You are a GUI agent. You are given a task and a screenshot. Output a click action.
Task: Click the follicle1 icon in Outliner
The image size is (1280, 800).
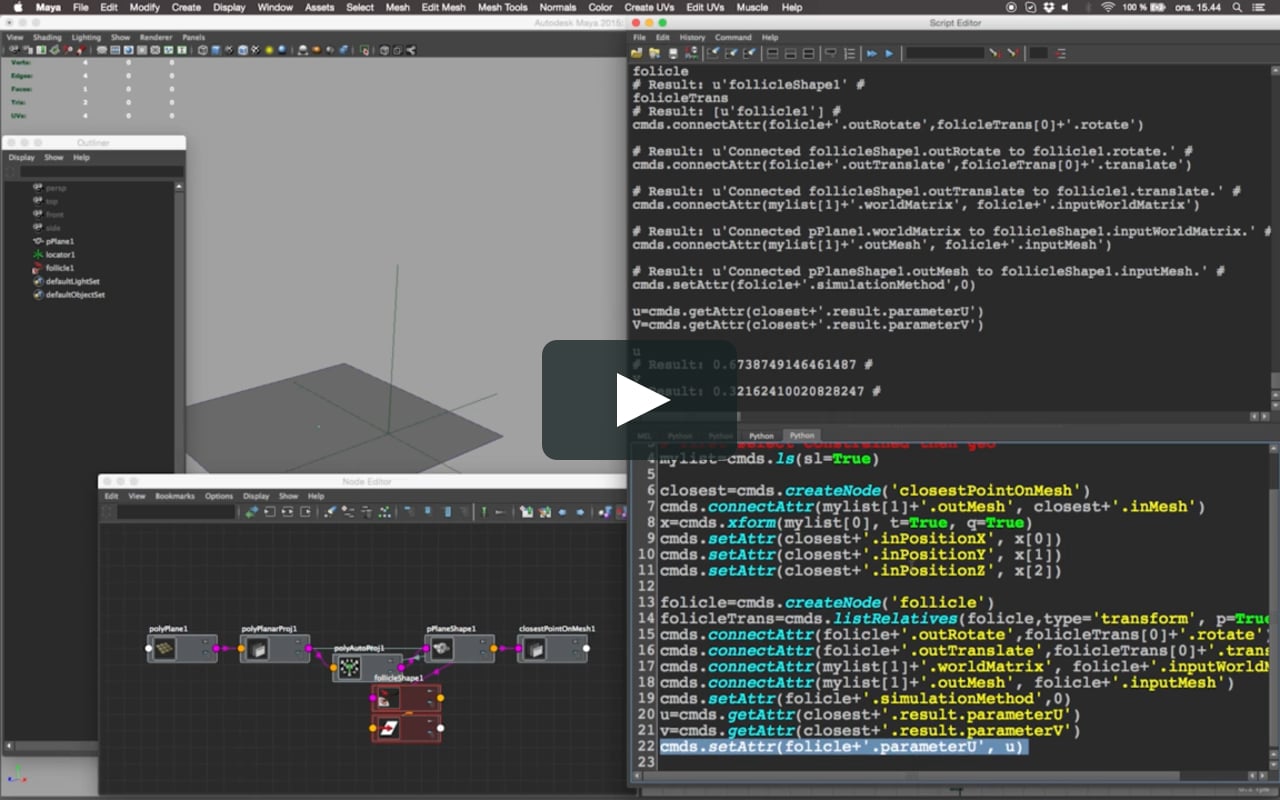click(38, 268)
